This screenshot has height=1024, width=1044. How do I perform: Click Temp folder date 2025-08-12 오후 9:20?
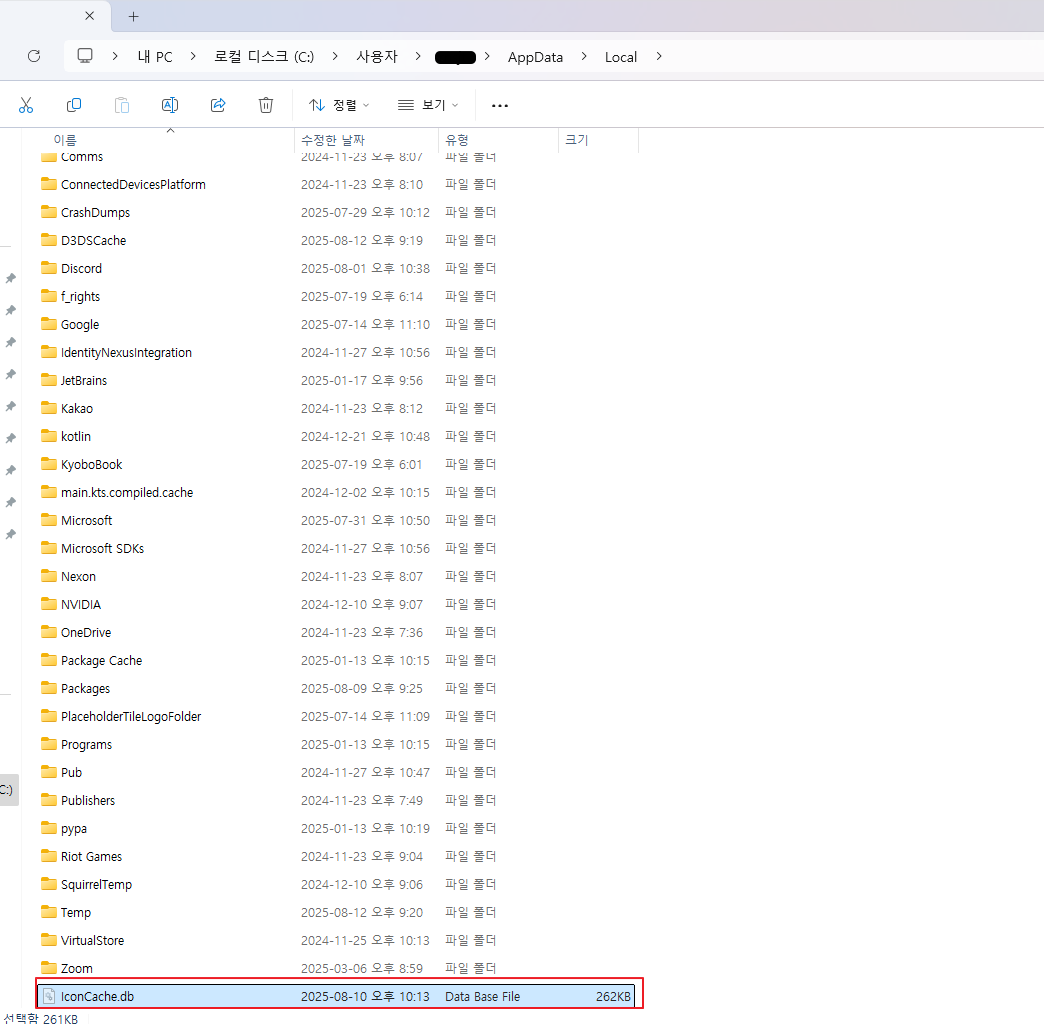362,912
